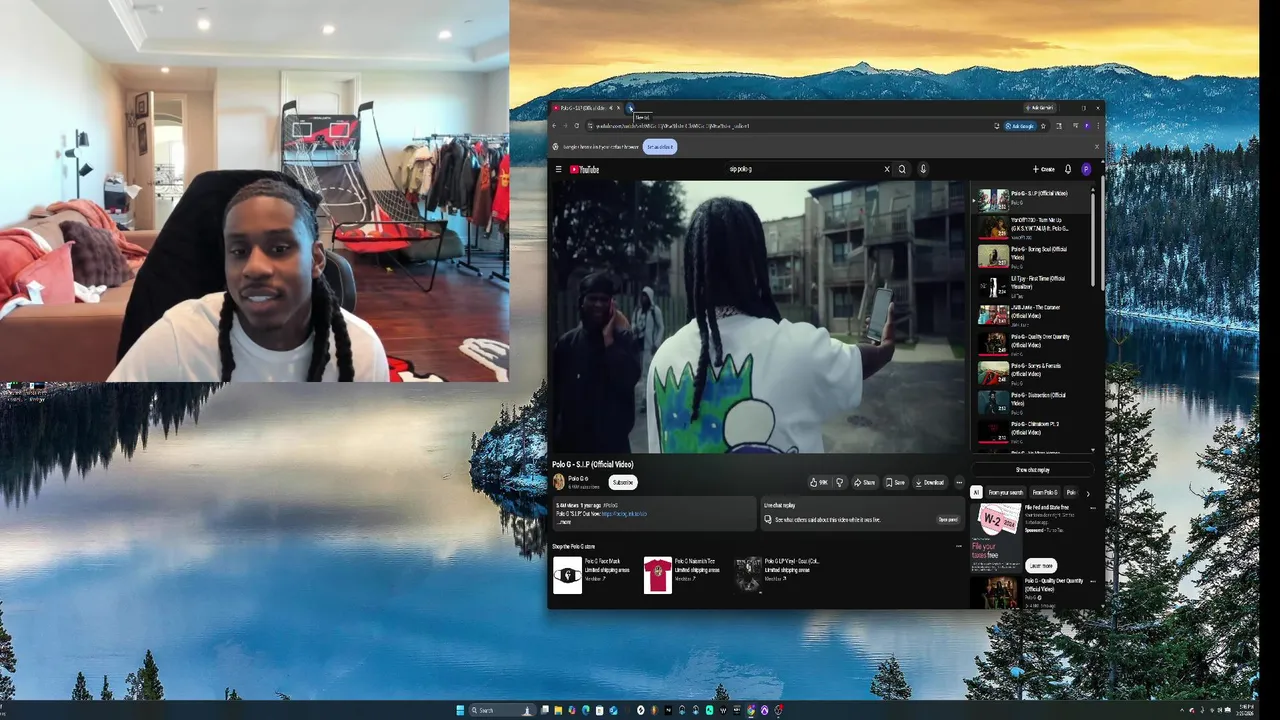Clear the search text with the X

pos(886,169)
